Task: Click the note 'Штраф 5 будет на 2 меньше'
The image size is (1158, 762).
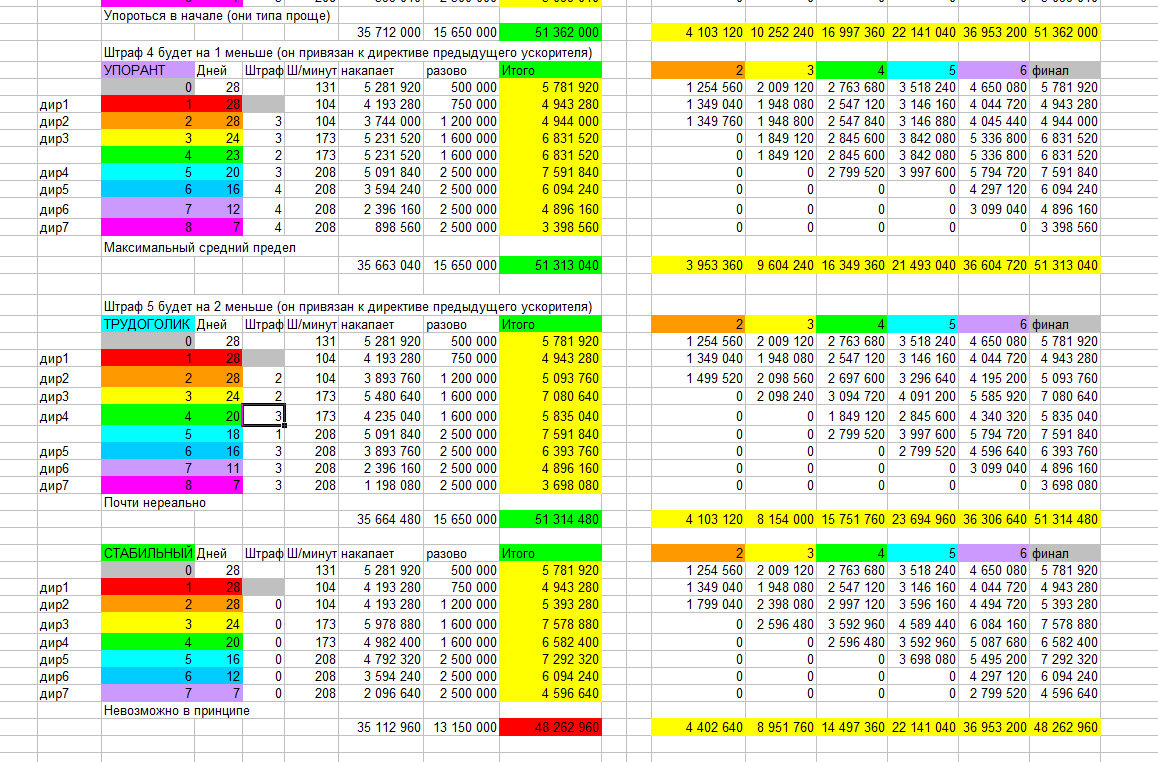Action: (x=348, y=307)
